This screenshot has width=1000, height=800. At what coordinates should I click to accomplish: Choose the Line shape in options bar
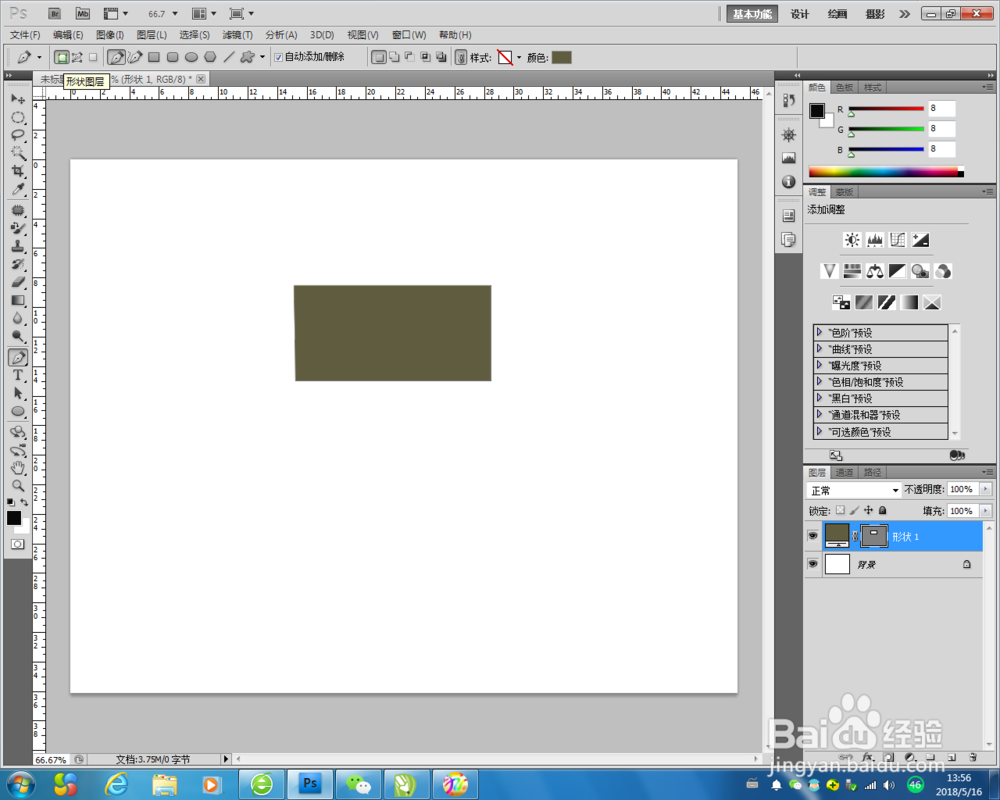(x=229, y=57)
